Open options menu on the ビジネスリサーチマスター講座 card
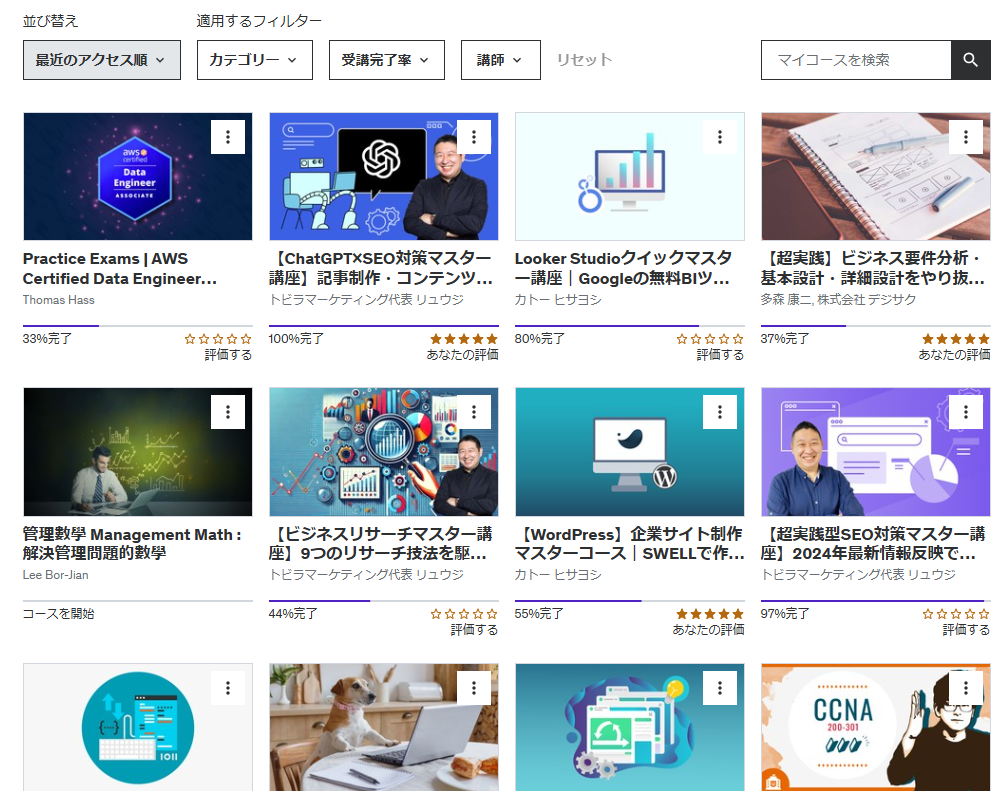This screenshot has width=997, height=791. pyautogui.click(x=473, y=411)
